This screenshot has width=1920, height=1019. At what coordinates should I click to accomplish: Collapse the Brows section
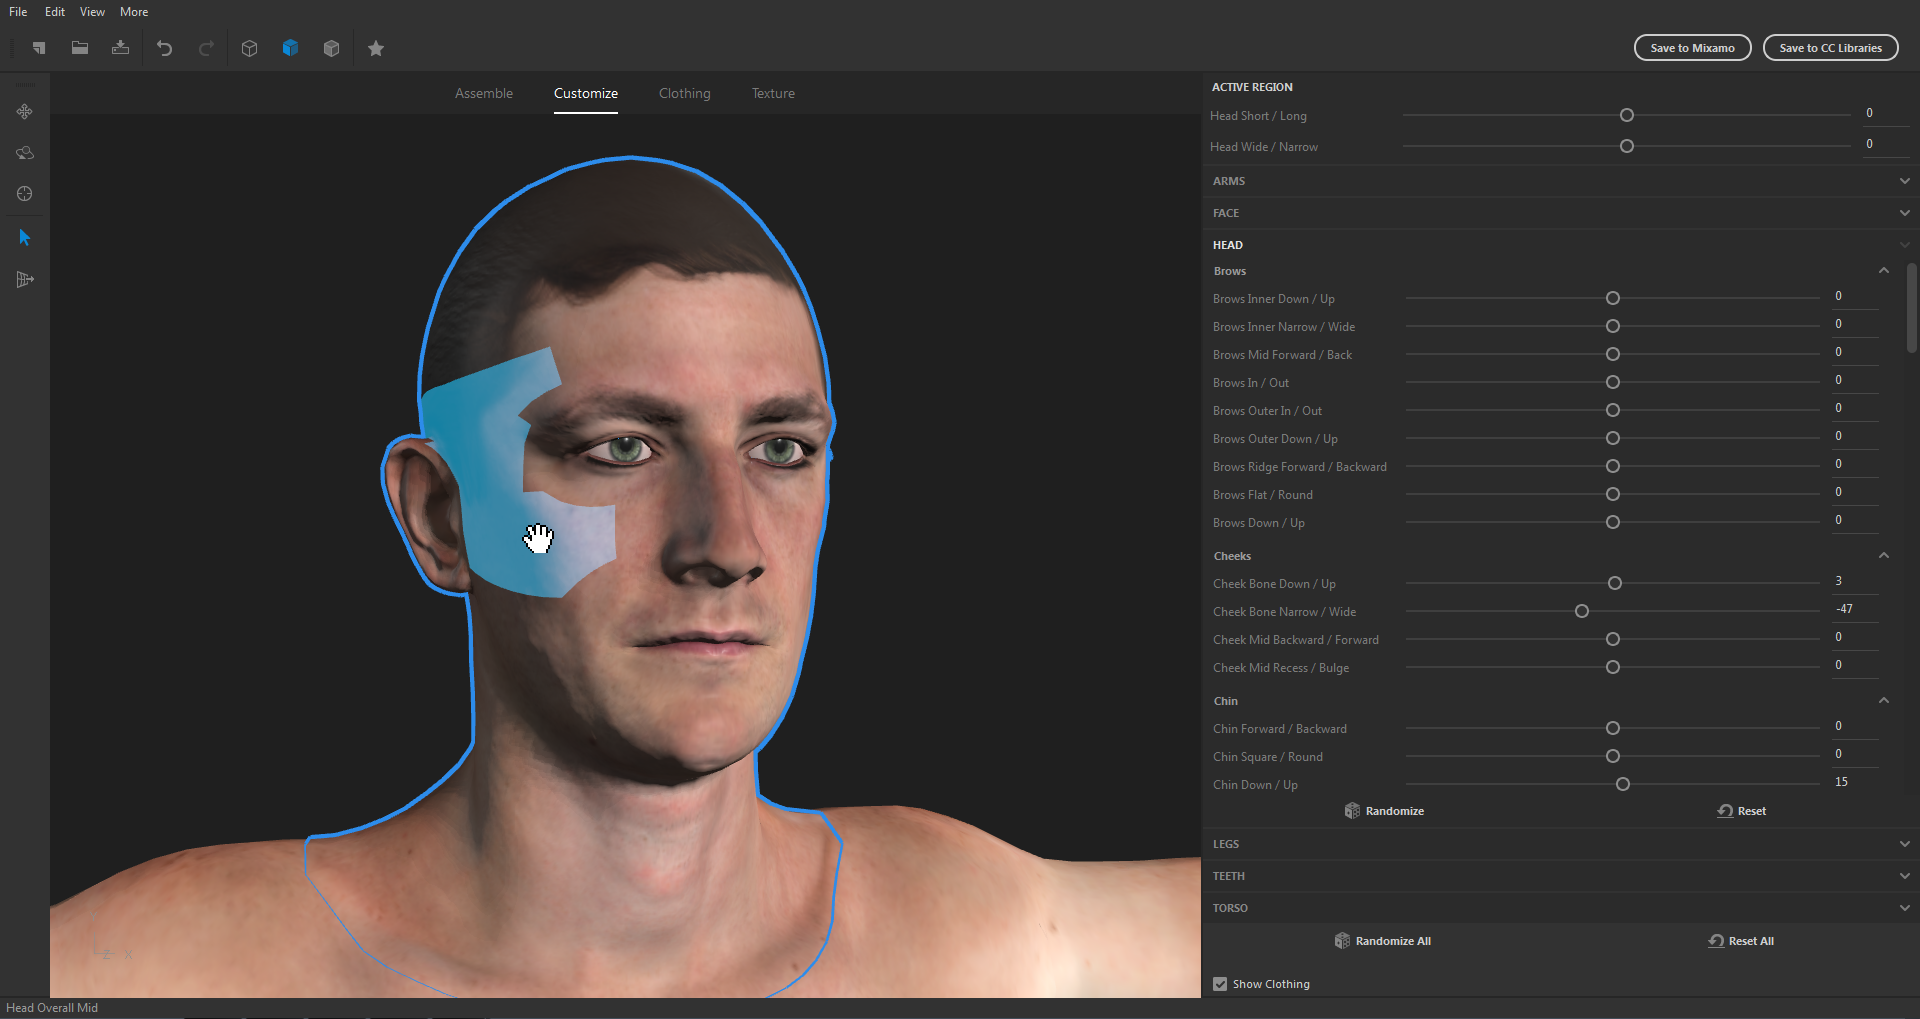(1883, 270)
